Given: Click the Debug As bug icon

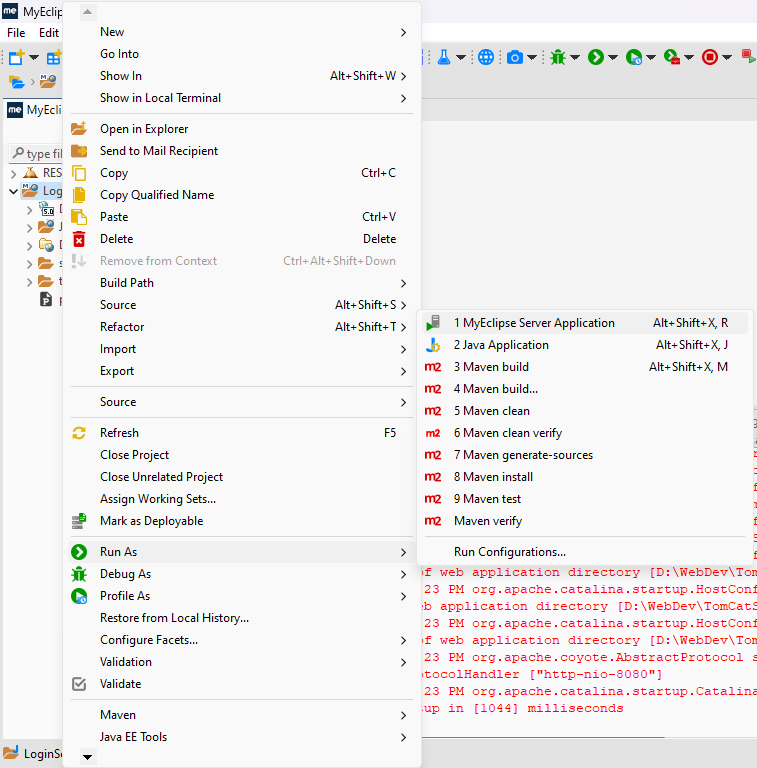Looking at the screenshot, I should [79, 574].
